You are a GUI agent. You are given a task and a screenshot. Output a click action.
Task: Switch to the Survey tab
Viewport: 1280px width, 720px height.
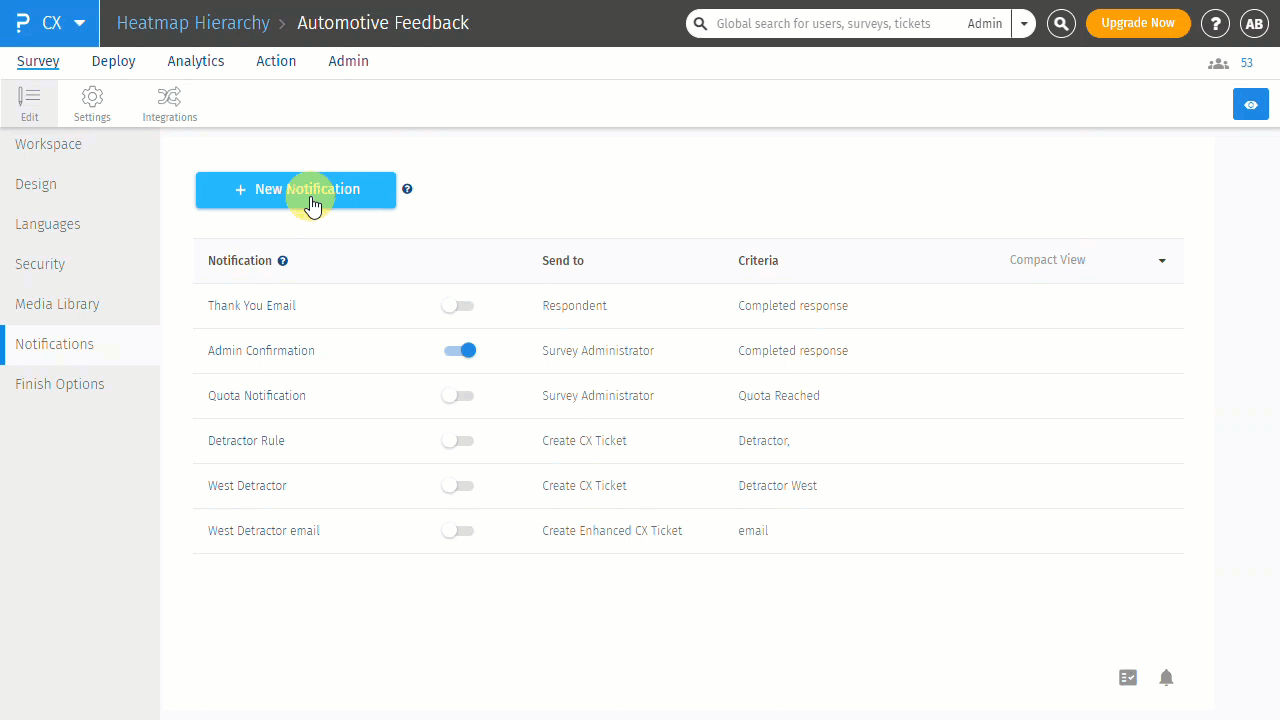pos(38,61)
